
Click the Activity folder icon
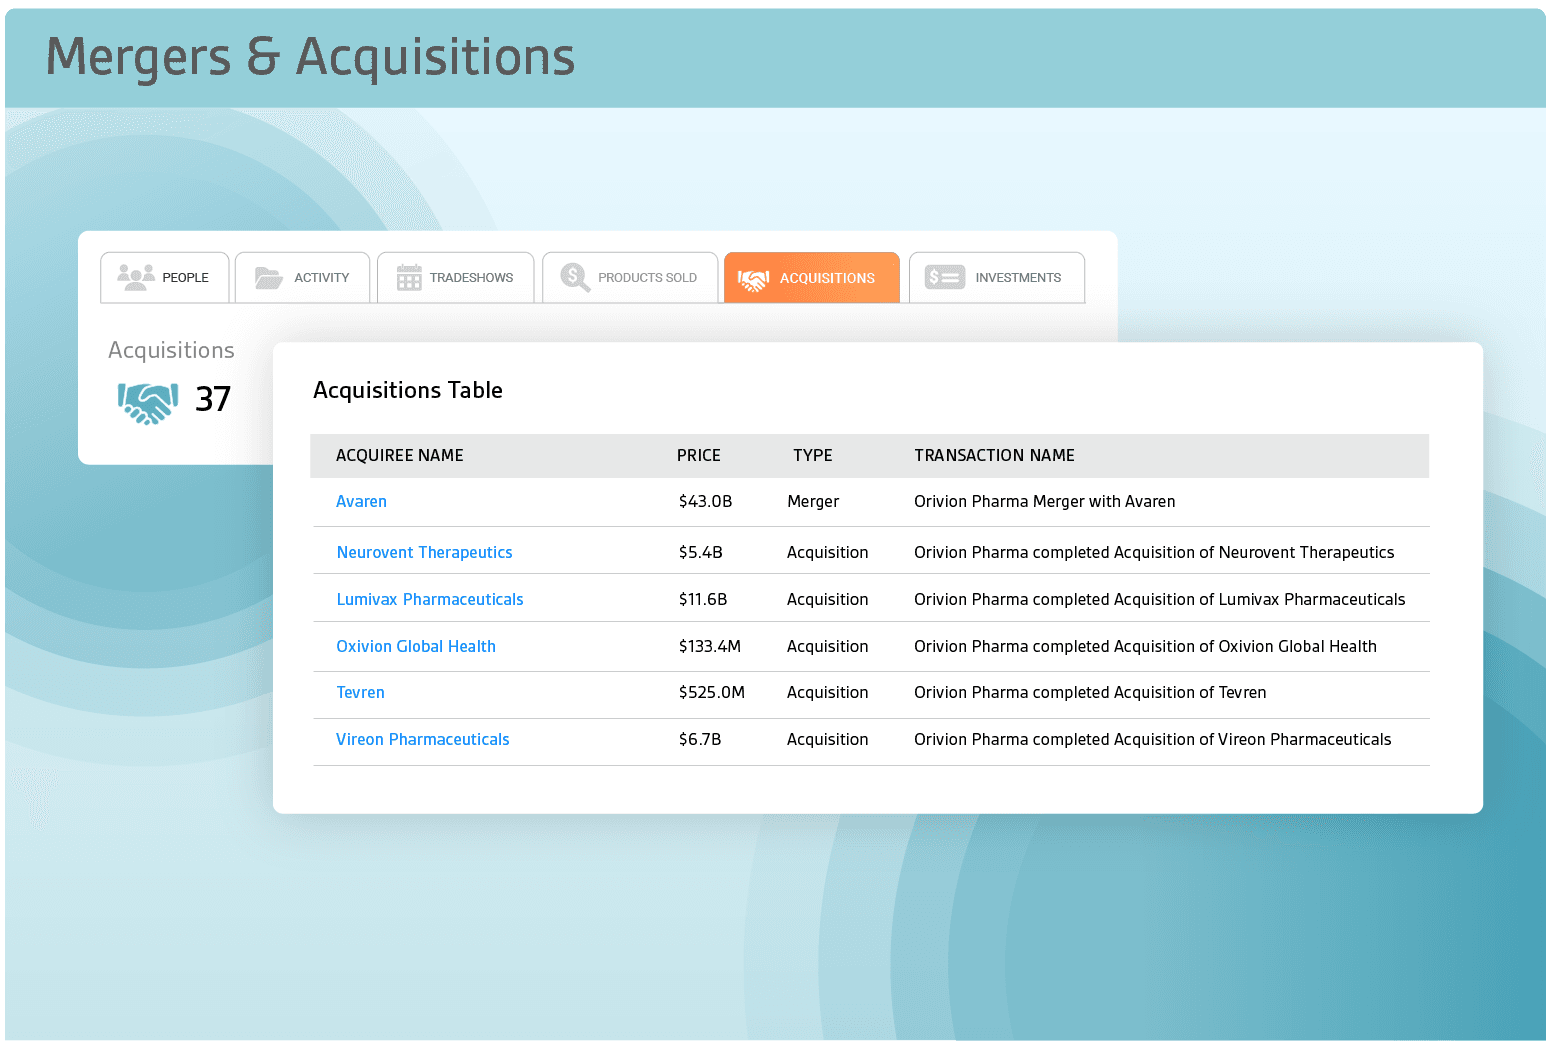coord(269,277)
